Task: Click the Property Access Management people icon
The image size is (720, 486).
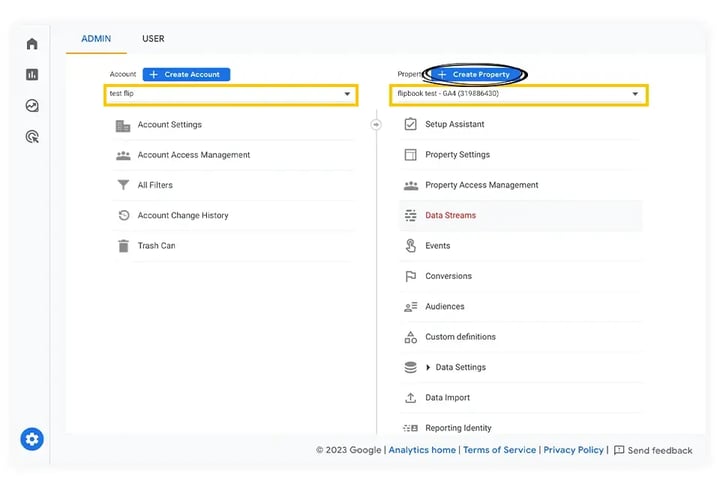Action: [x=411, y=186]
